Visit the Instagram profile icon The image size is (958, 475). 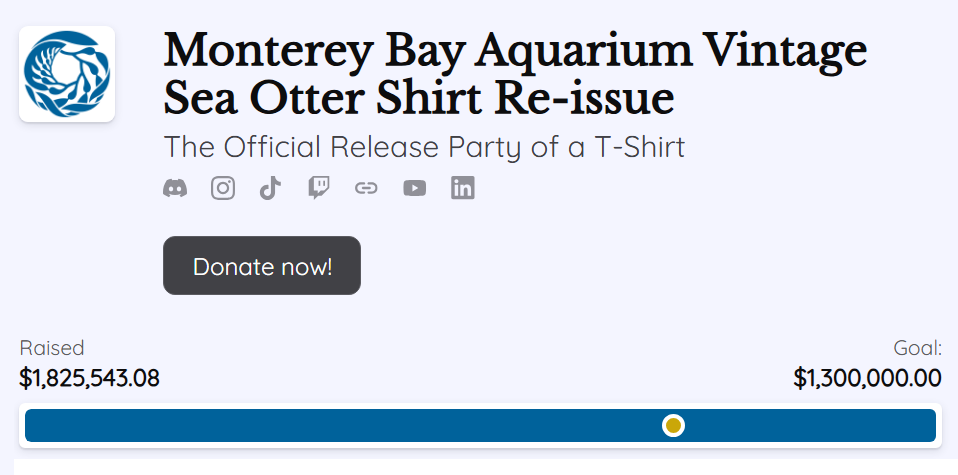pos(223,188)
